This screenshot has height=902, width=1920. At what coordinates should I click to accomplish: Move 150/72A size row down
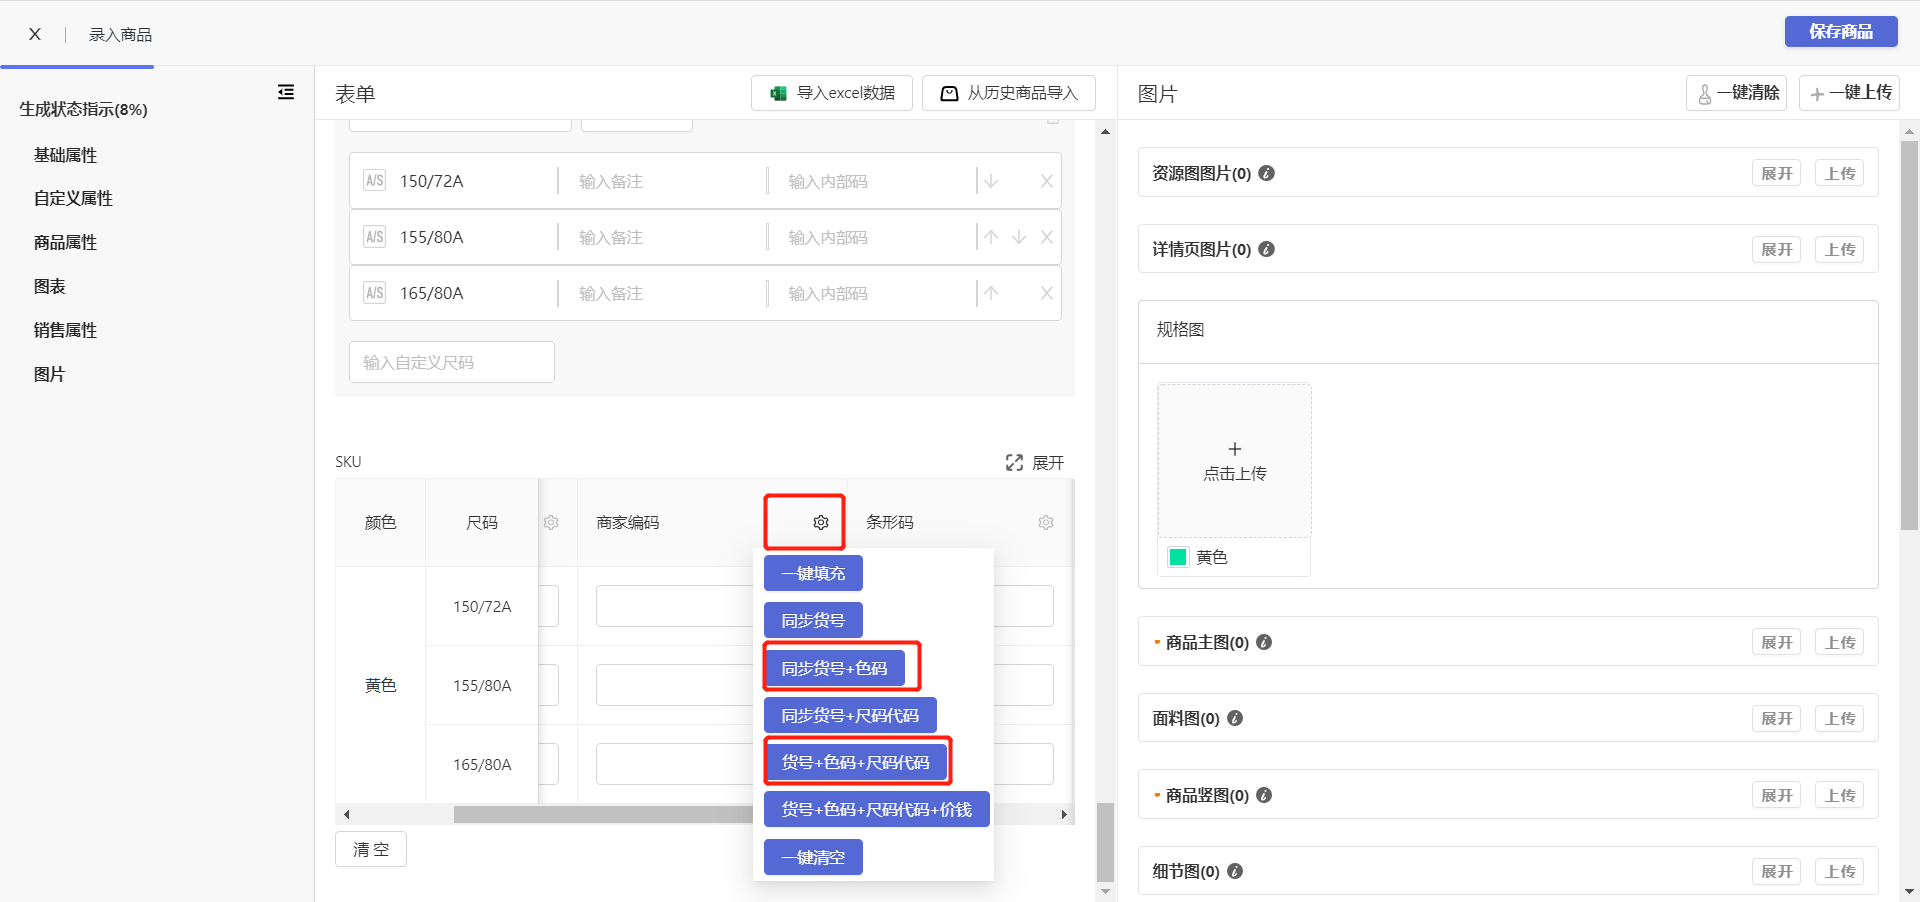click(991, 181)
